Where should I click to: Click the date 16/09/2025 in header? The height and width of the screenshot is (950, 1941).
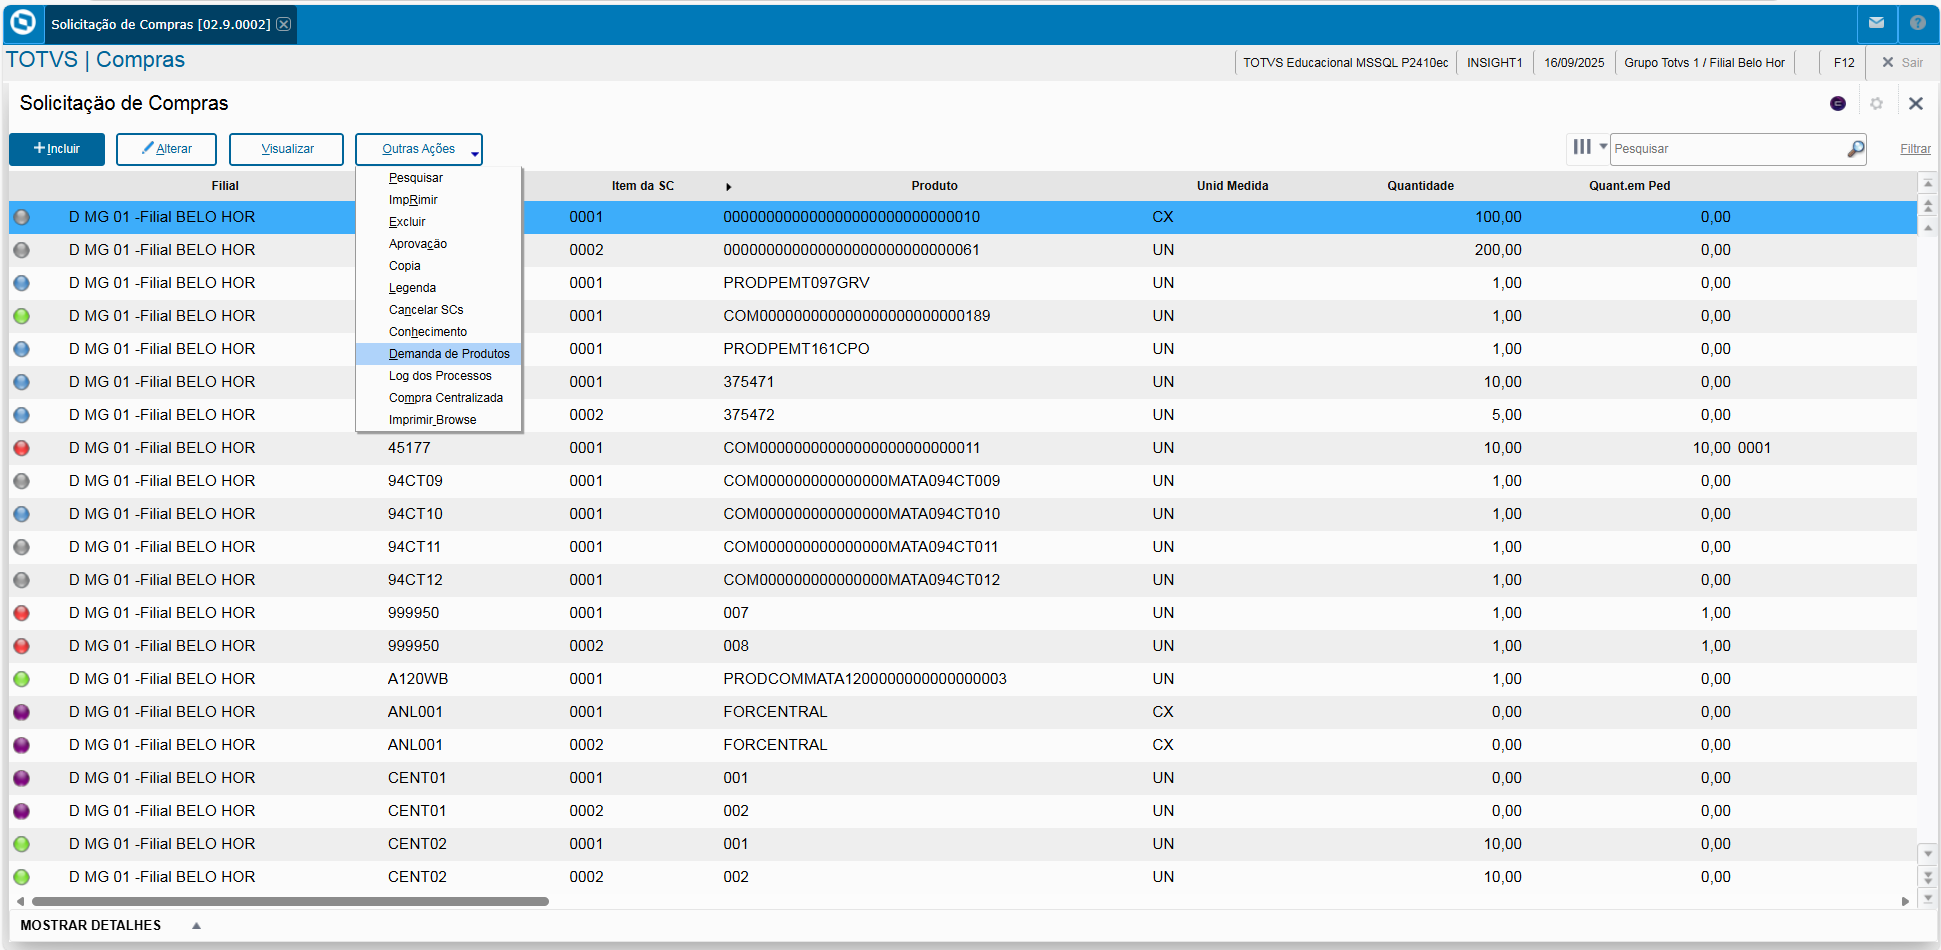(1574, 63)
